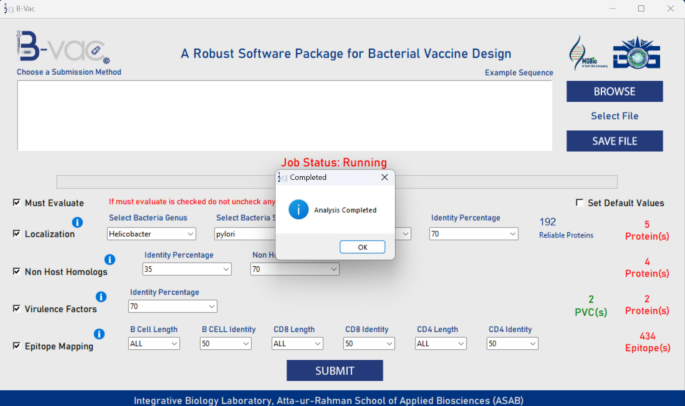Enable the Set Default Values checkbox
The width and height of the screenshot is (685, 406).
click(x=579, y=202)
